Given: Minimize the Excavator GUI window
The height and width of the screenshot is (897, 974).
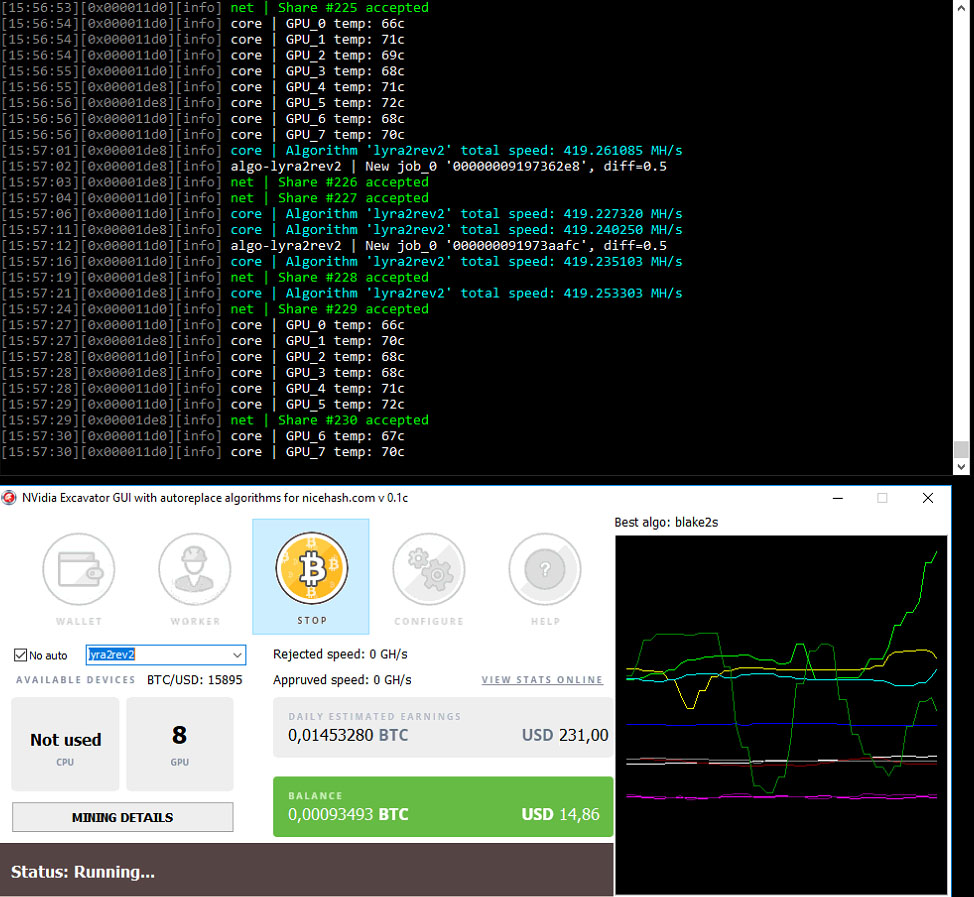Looking at the screenshot, I should (837, 498).
